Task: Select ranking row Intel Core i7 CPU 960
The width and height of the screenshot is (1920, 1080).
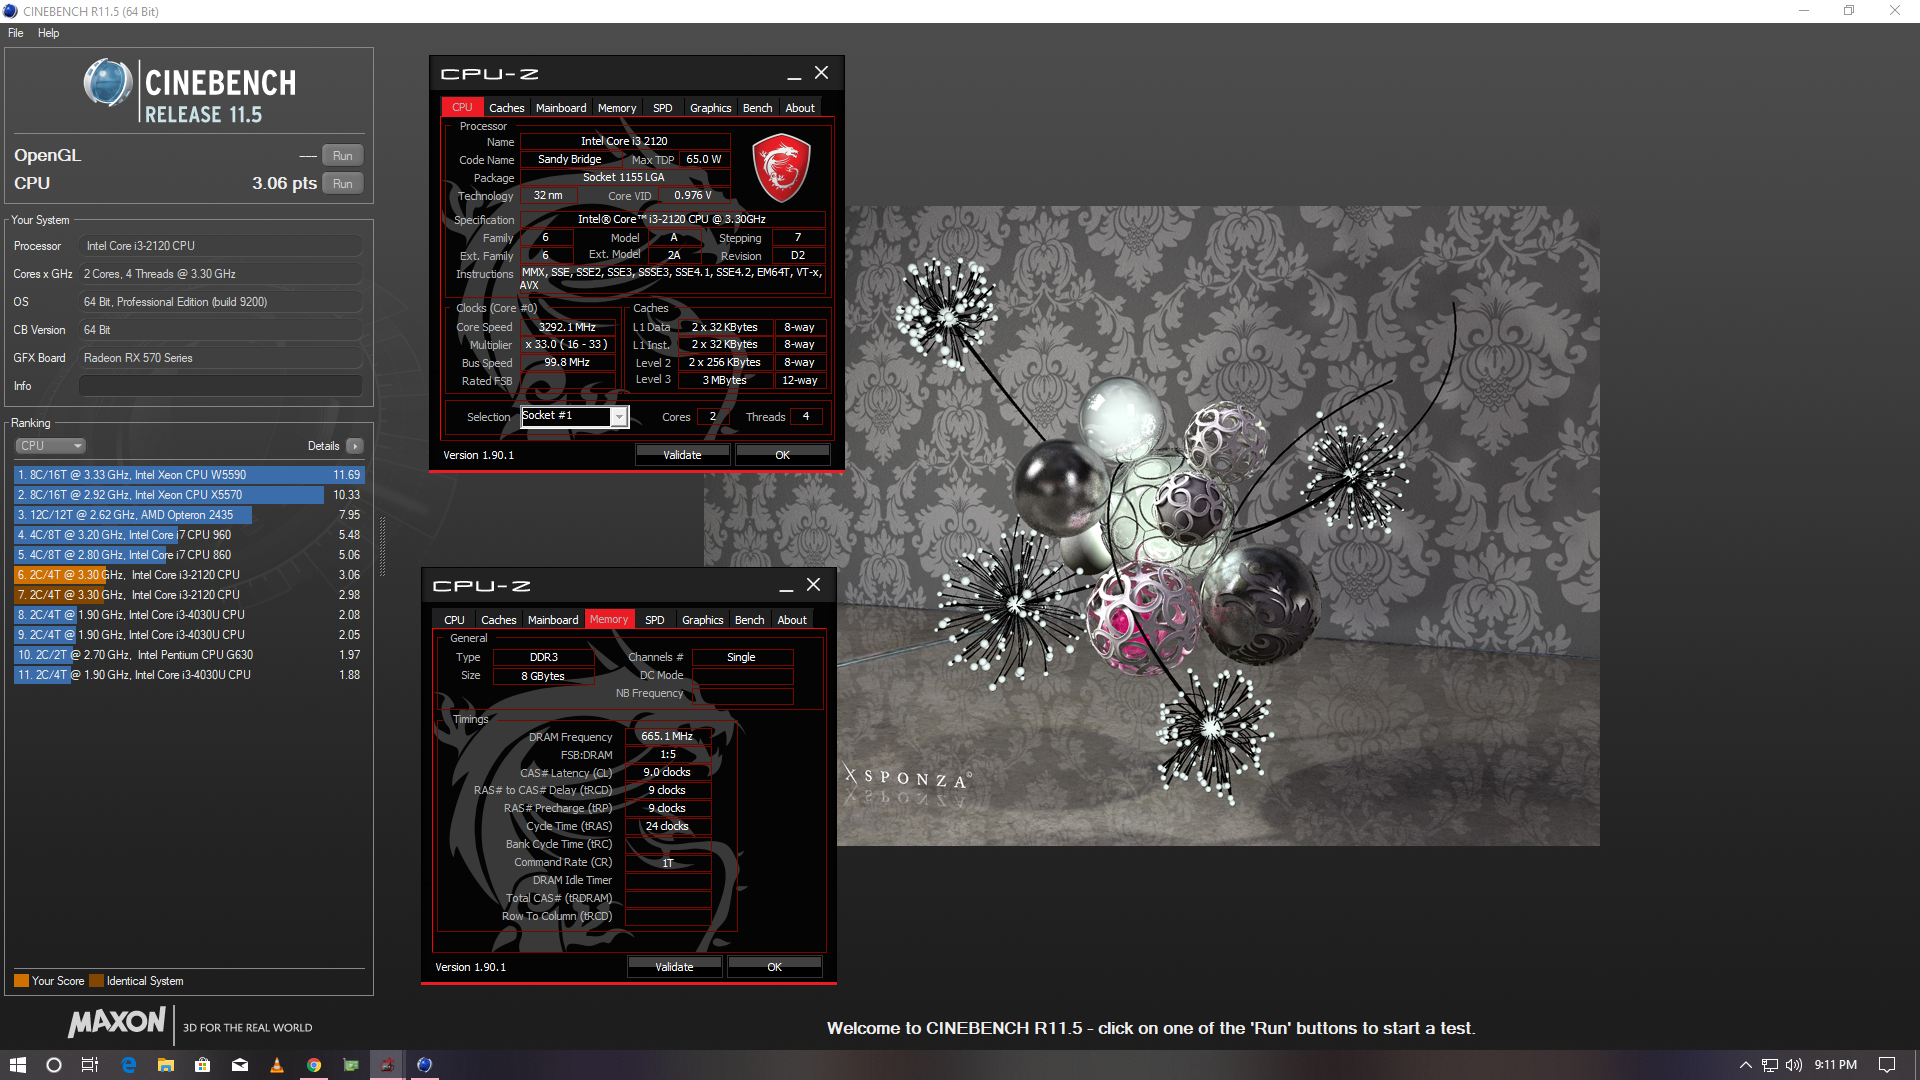Action: 189,535
